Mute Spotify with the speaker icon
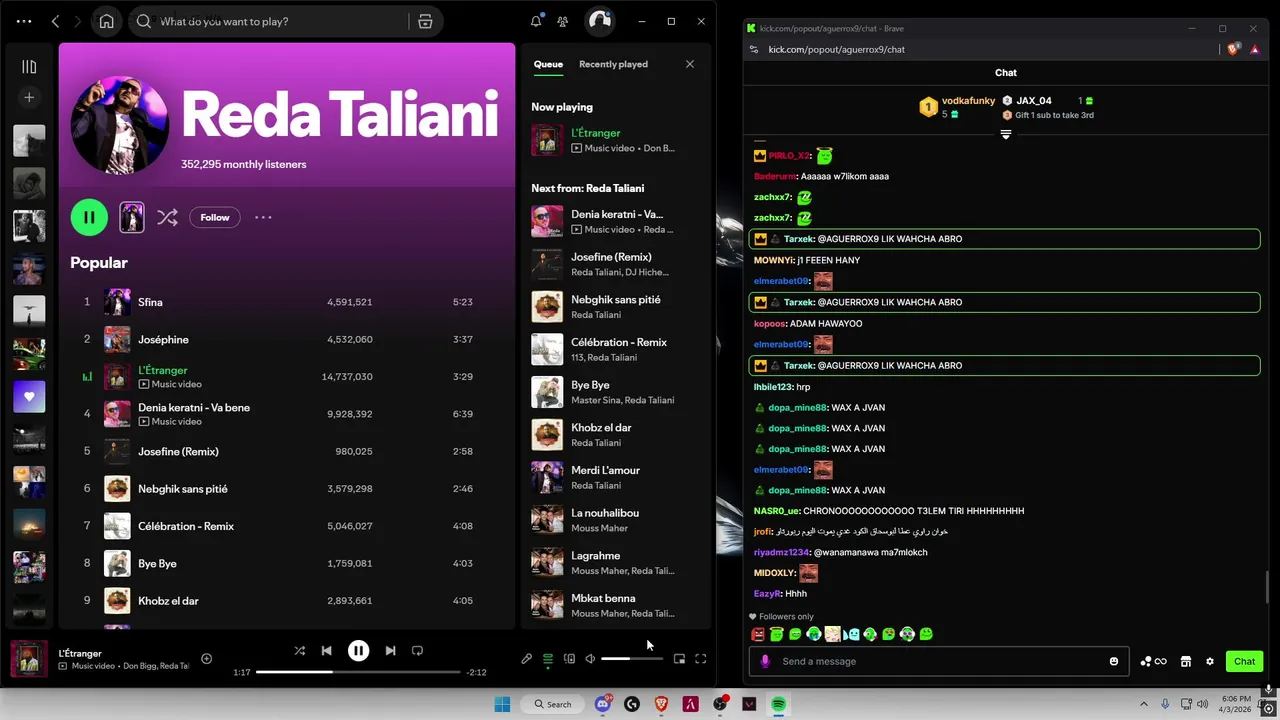Screen dimensions: 1280x720 pyautogui.click(x=590, y=658)
